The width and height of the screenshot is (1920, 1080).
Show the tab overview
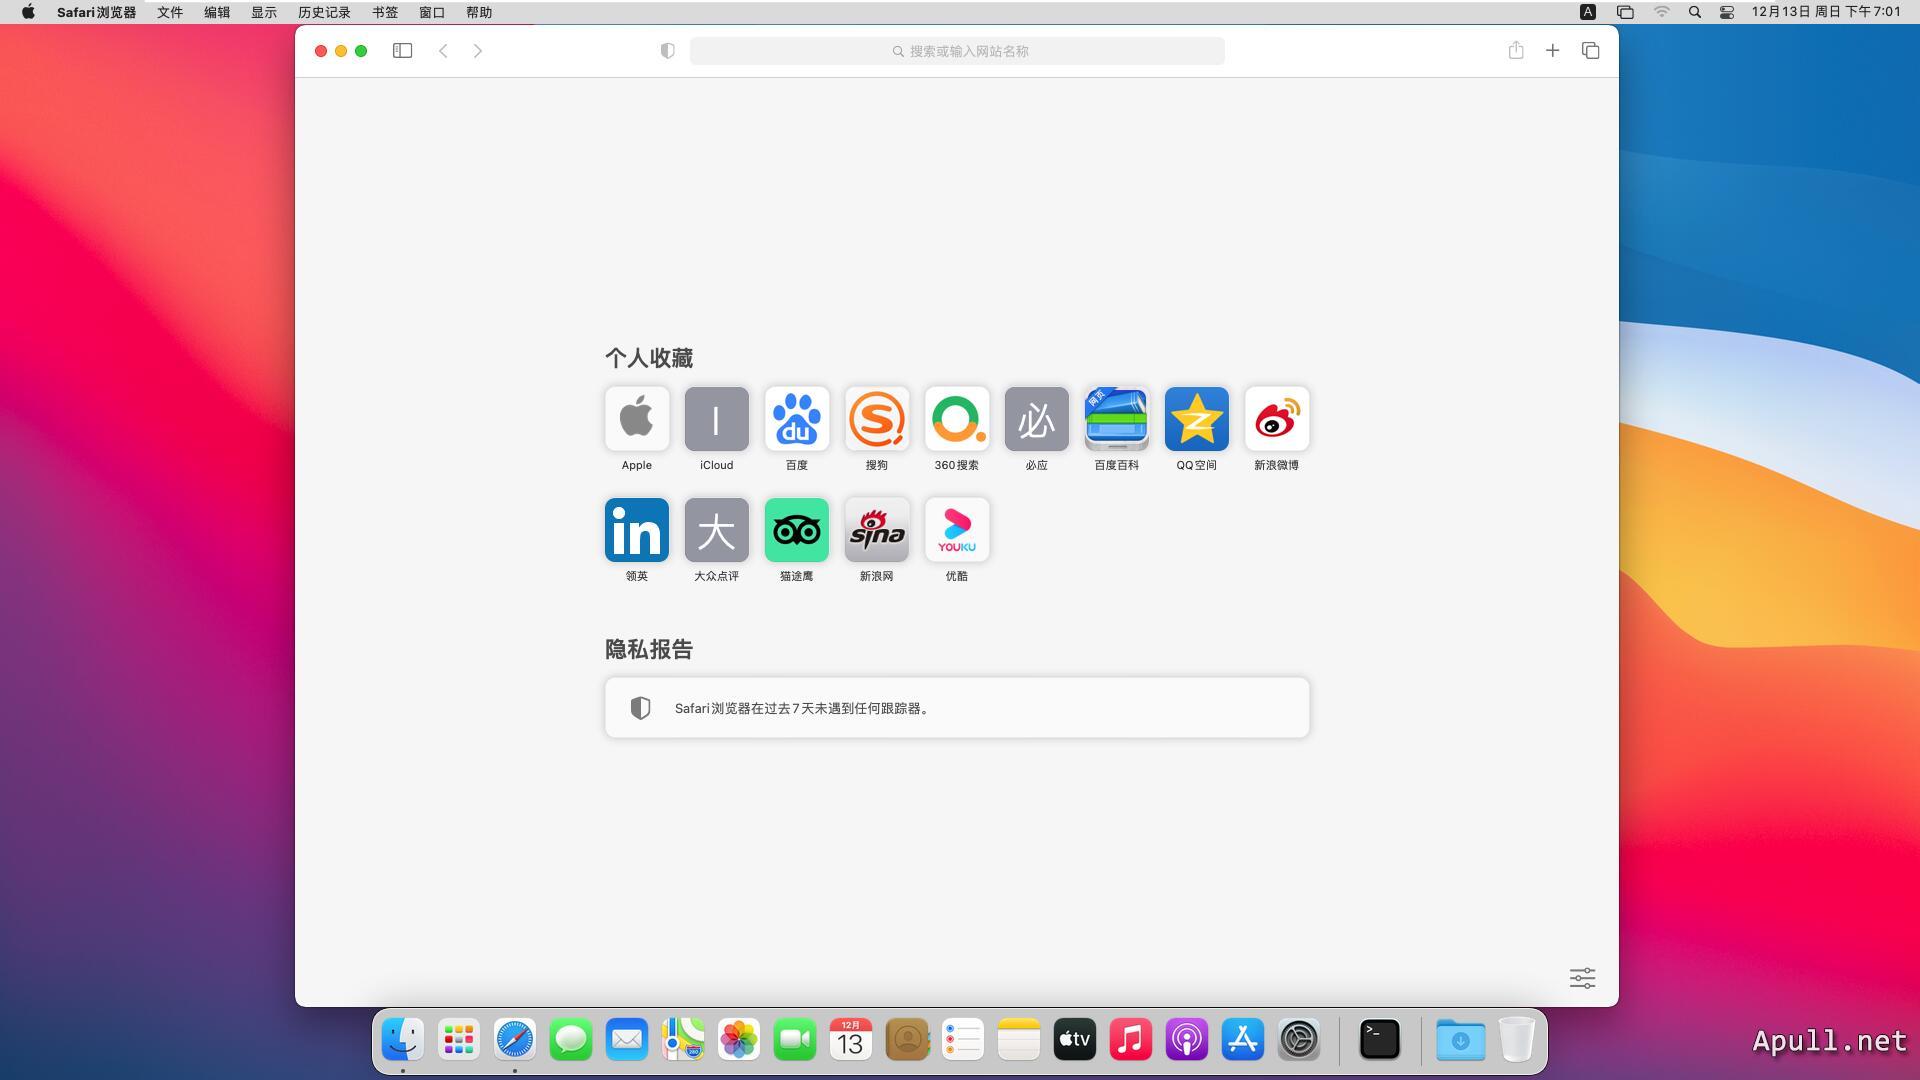pyautogui.click(x=1591, y=51)
